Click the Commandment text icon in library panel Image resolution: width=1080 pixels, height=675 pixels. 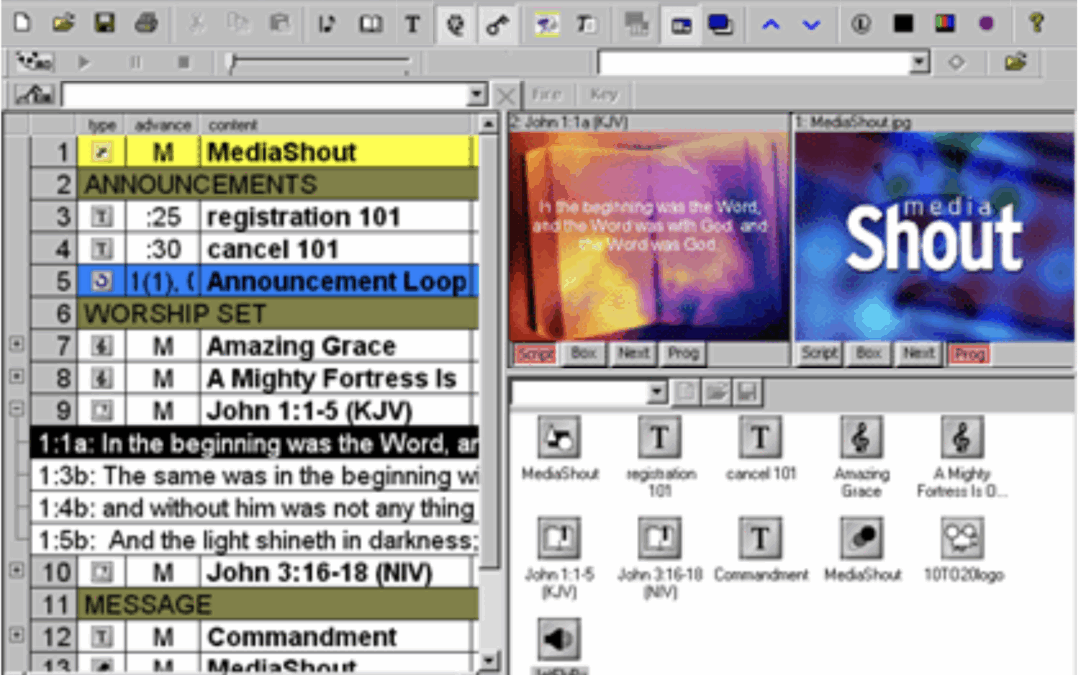760,539
